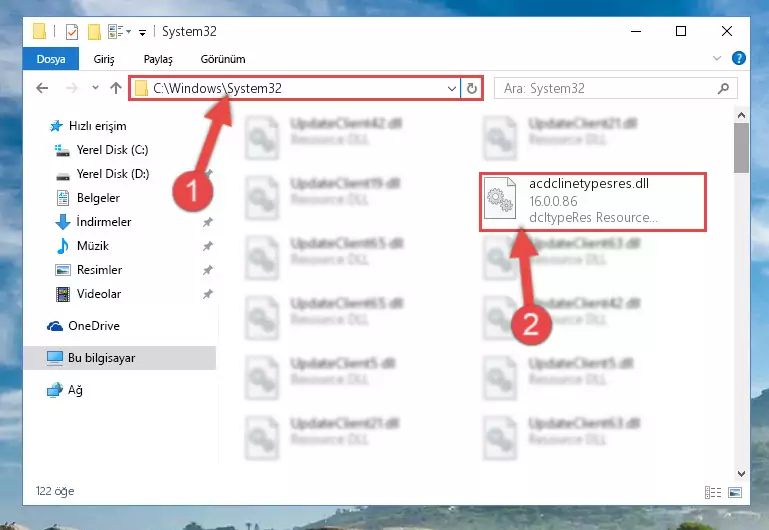Close the System32 window
This screenshot has width=769, height=530.
[x=727, y=31]
